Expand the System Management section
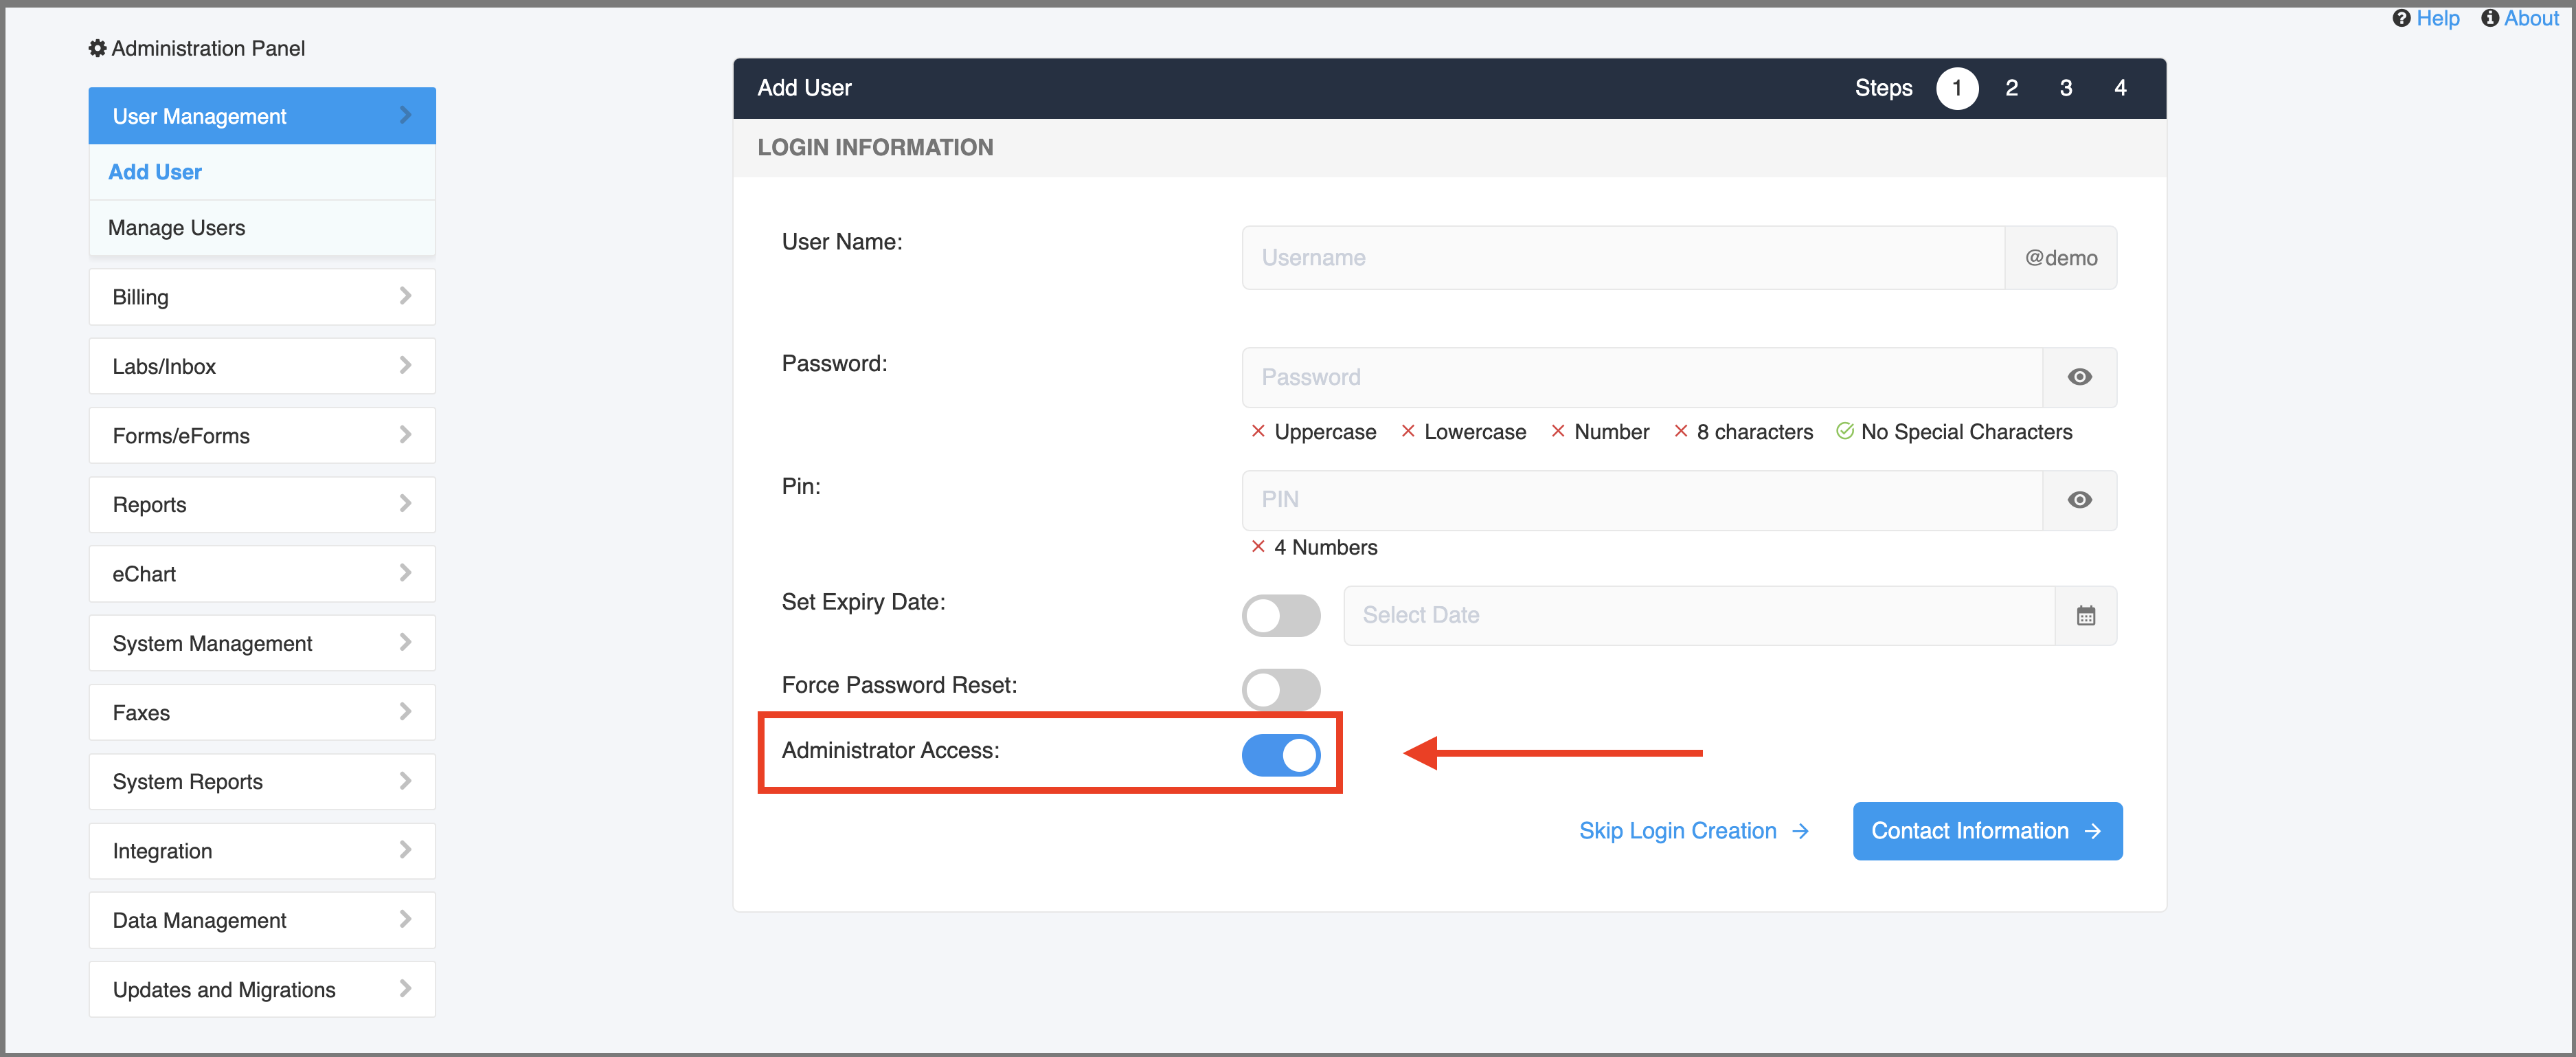Viewport: 2576px width, 1057px height. point(261,643)
